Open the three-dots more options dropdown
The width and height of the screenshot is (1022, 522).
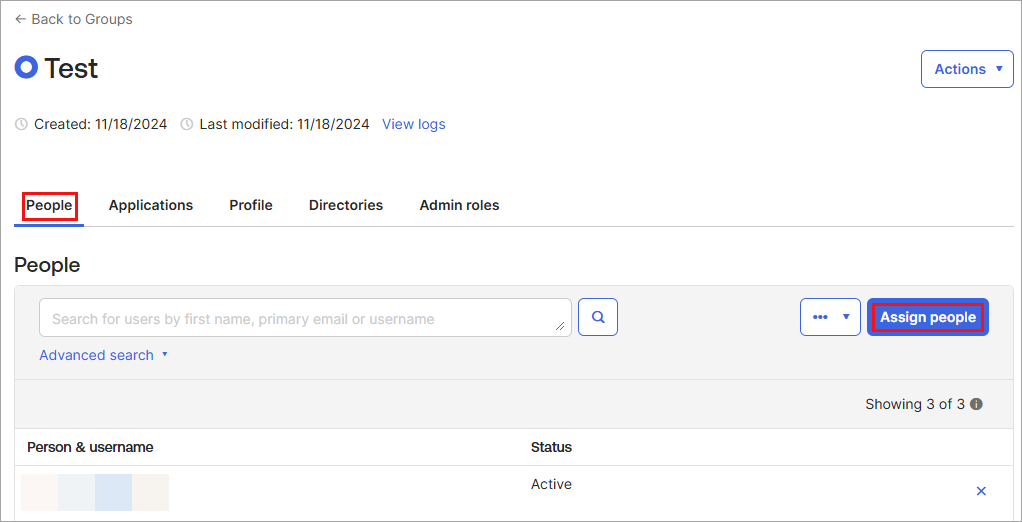(830, 317)
